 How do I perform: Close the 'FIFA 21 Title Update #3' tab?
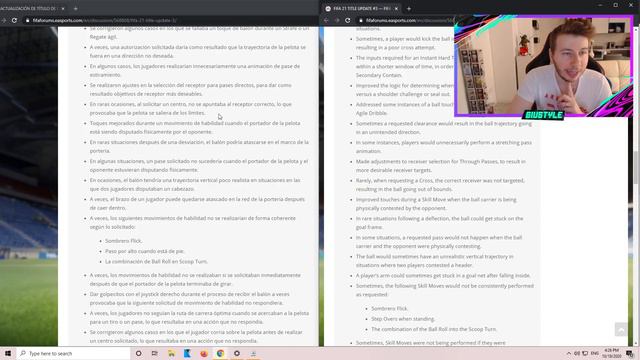point(396,8)
